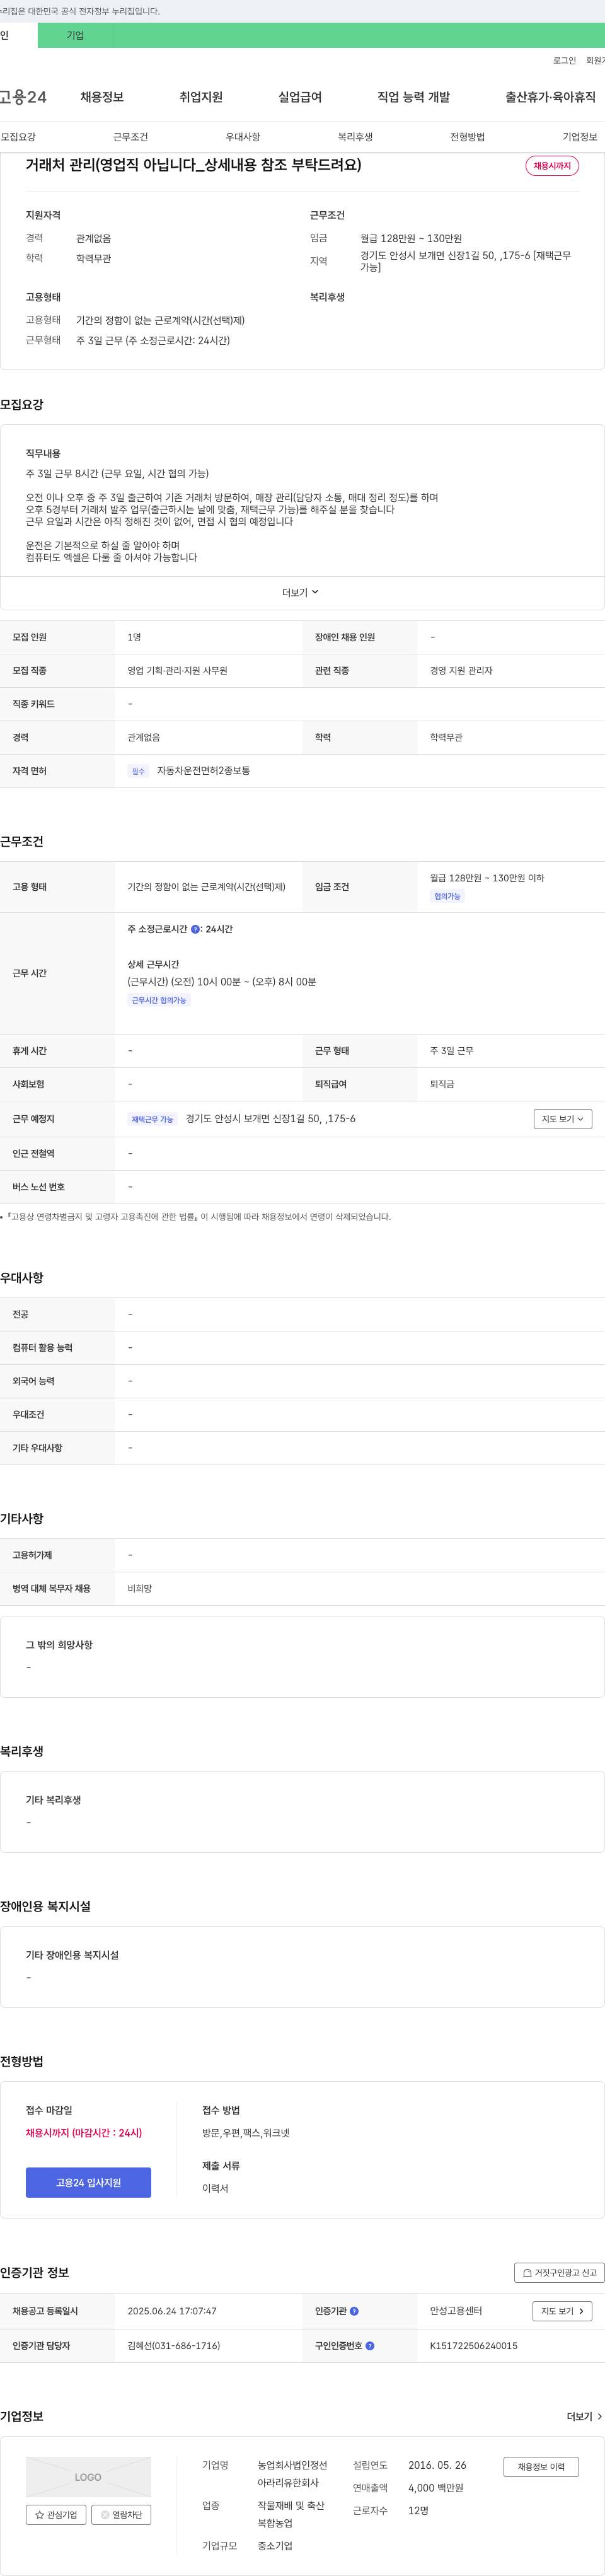Report false ad via 거짓구인광고 신고
Image resolution: width=605 pixels, height=2576 pixels.
pos(559,2272)
